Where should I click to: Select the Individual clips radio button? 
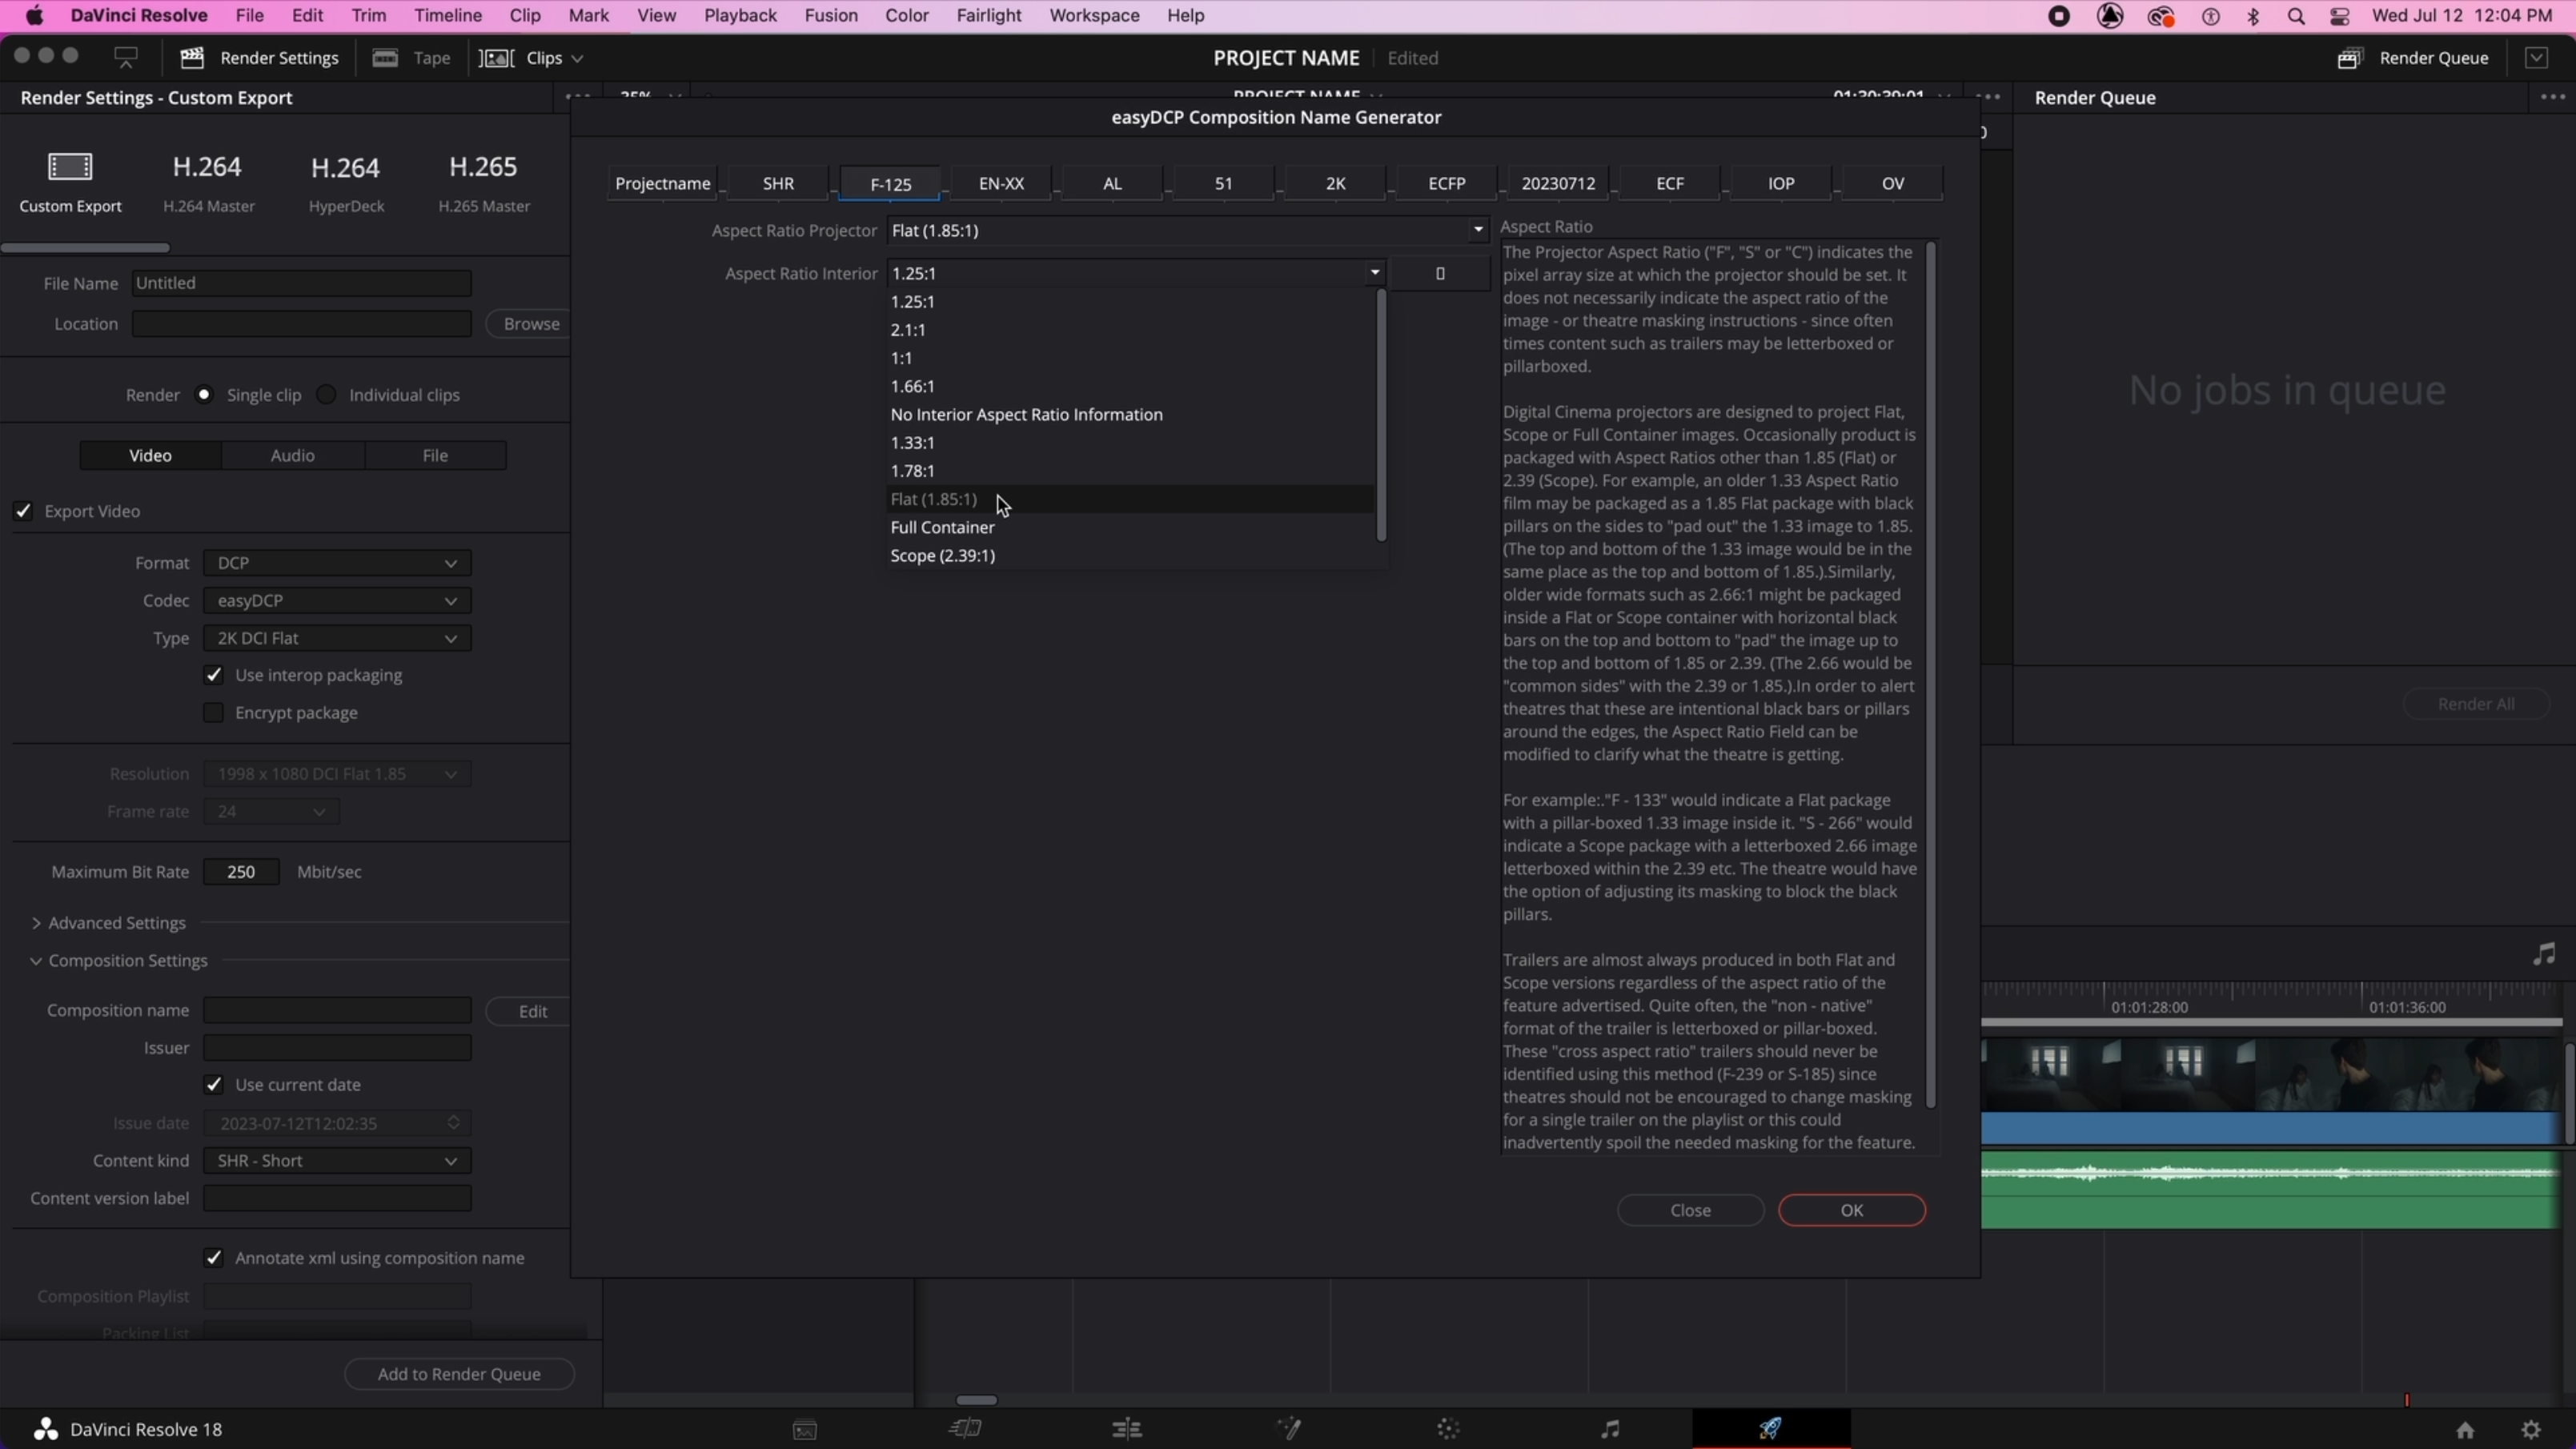326,395
